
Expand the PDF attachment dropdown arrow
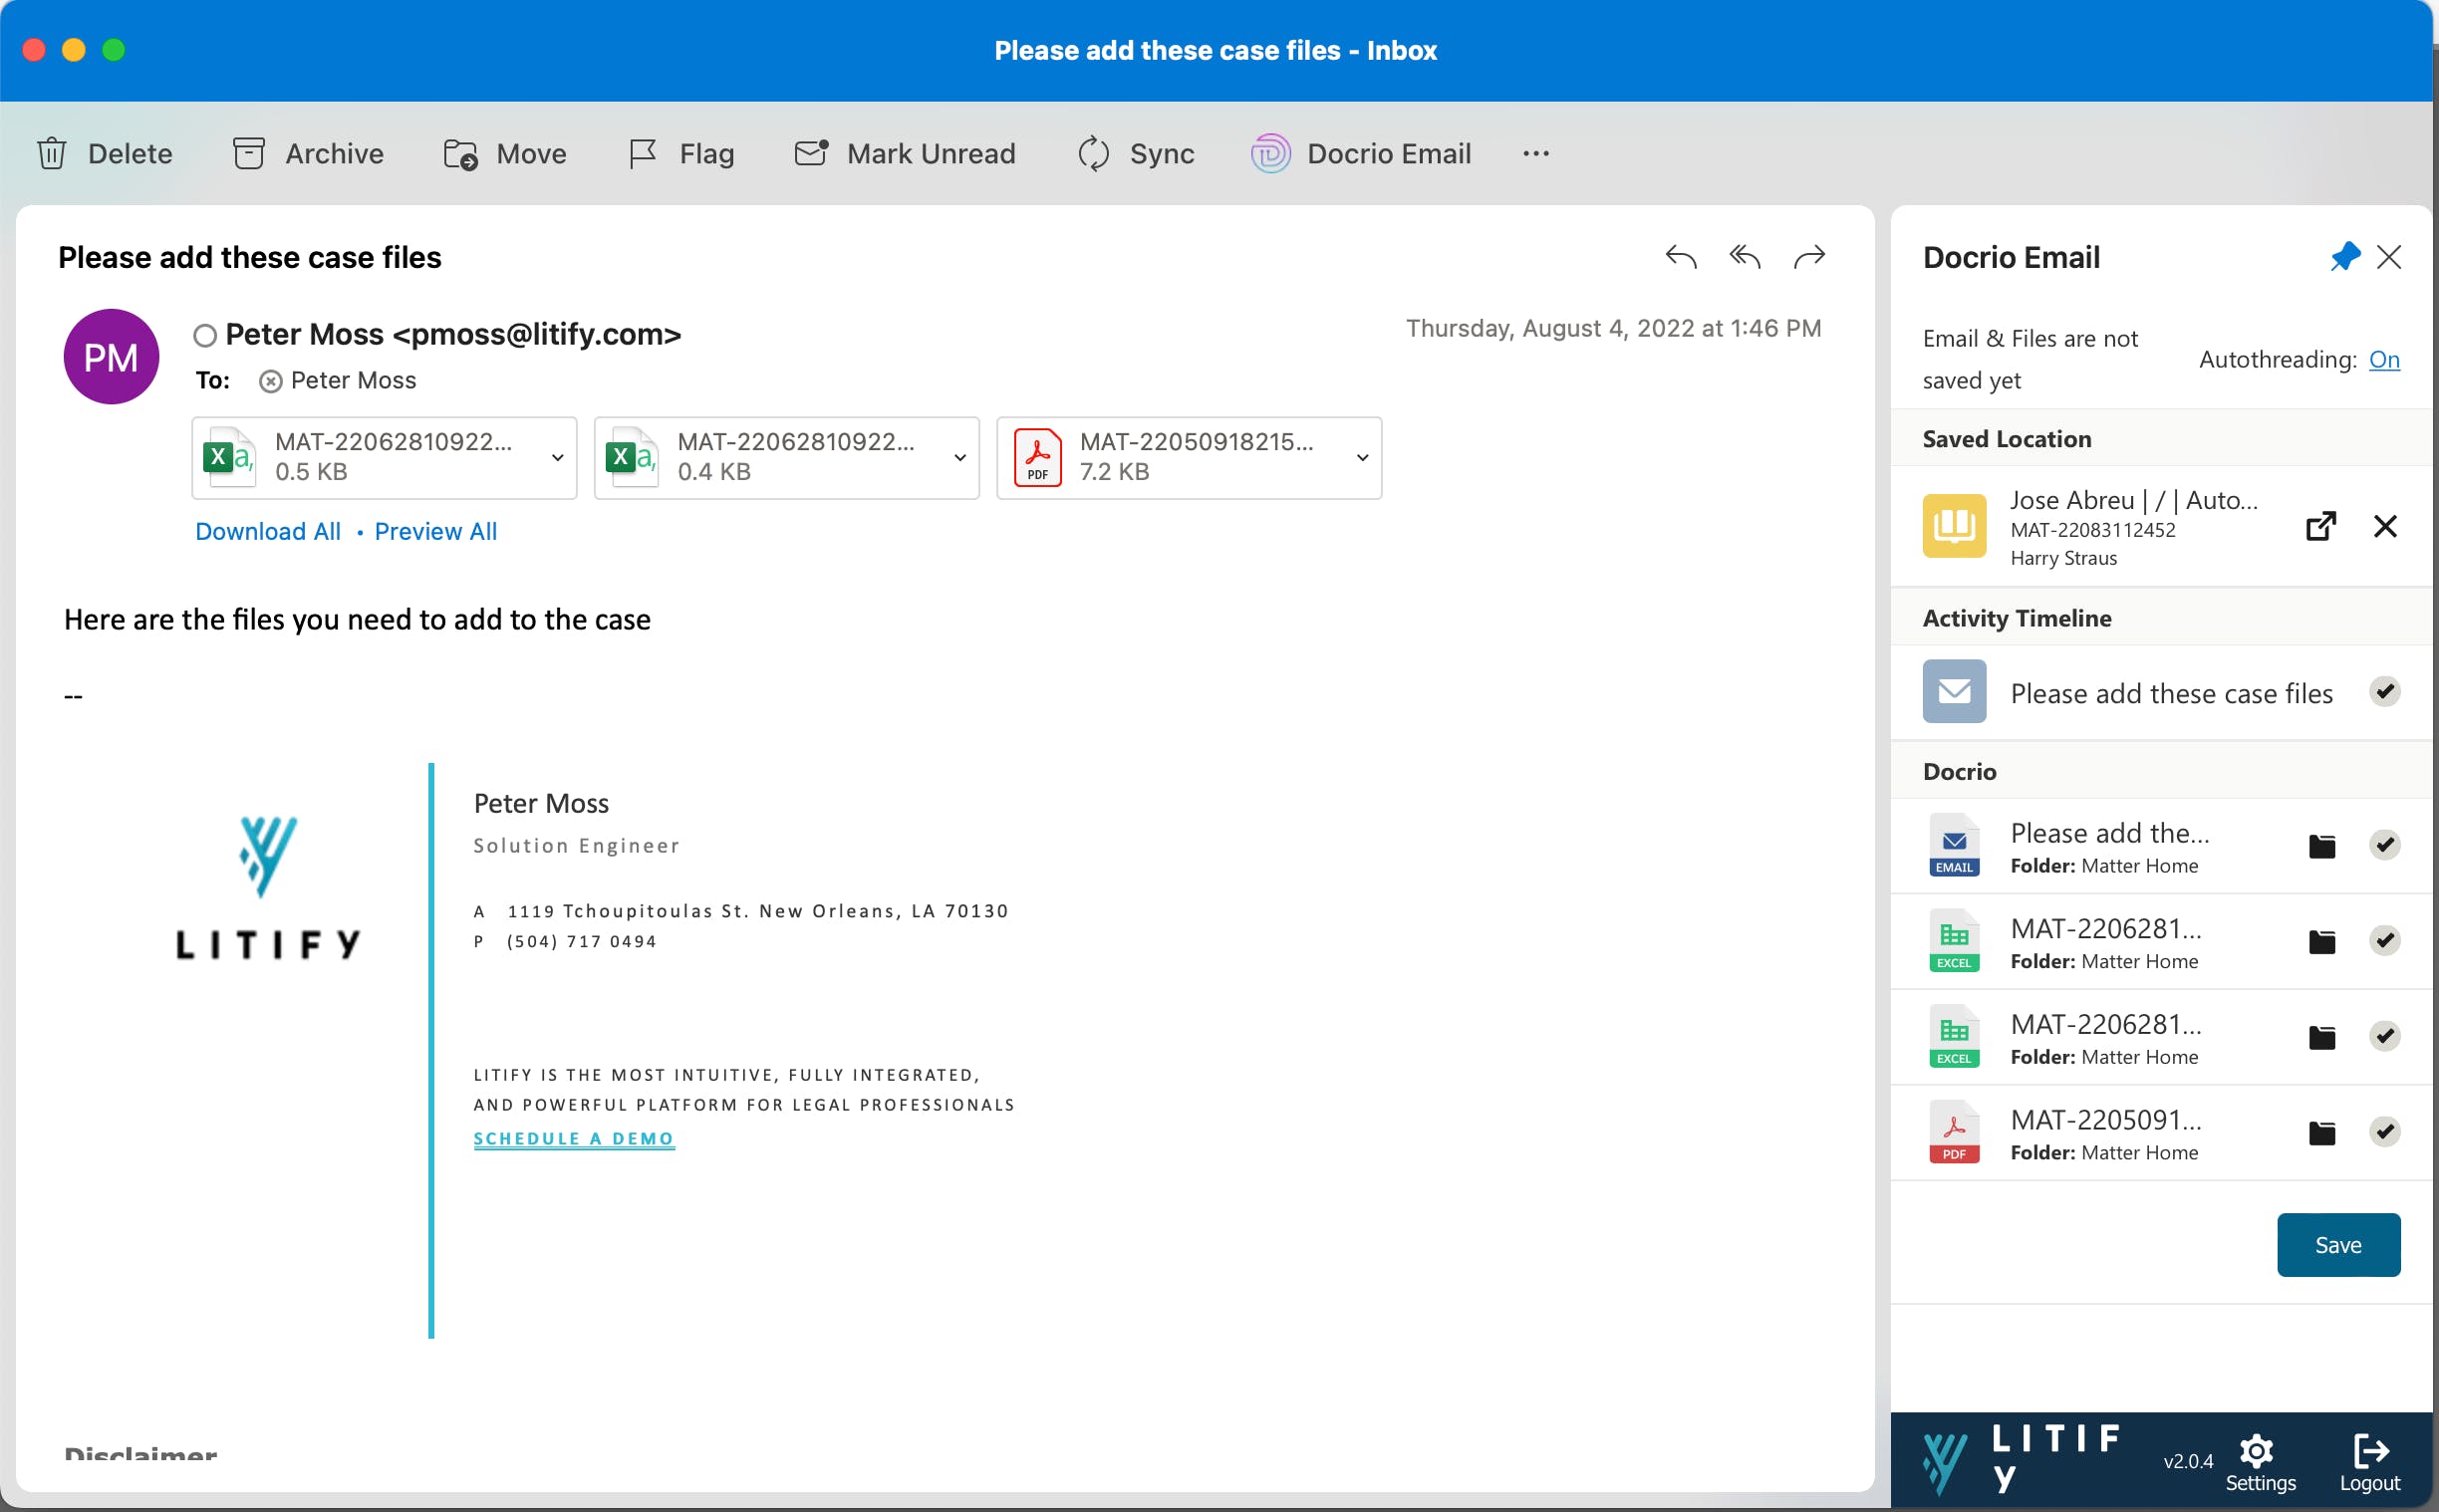pyautogui.click(x=1361, y=458)
